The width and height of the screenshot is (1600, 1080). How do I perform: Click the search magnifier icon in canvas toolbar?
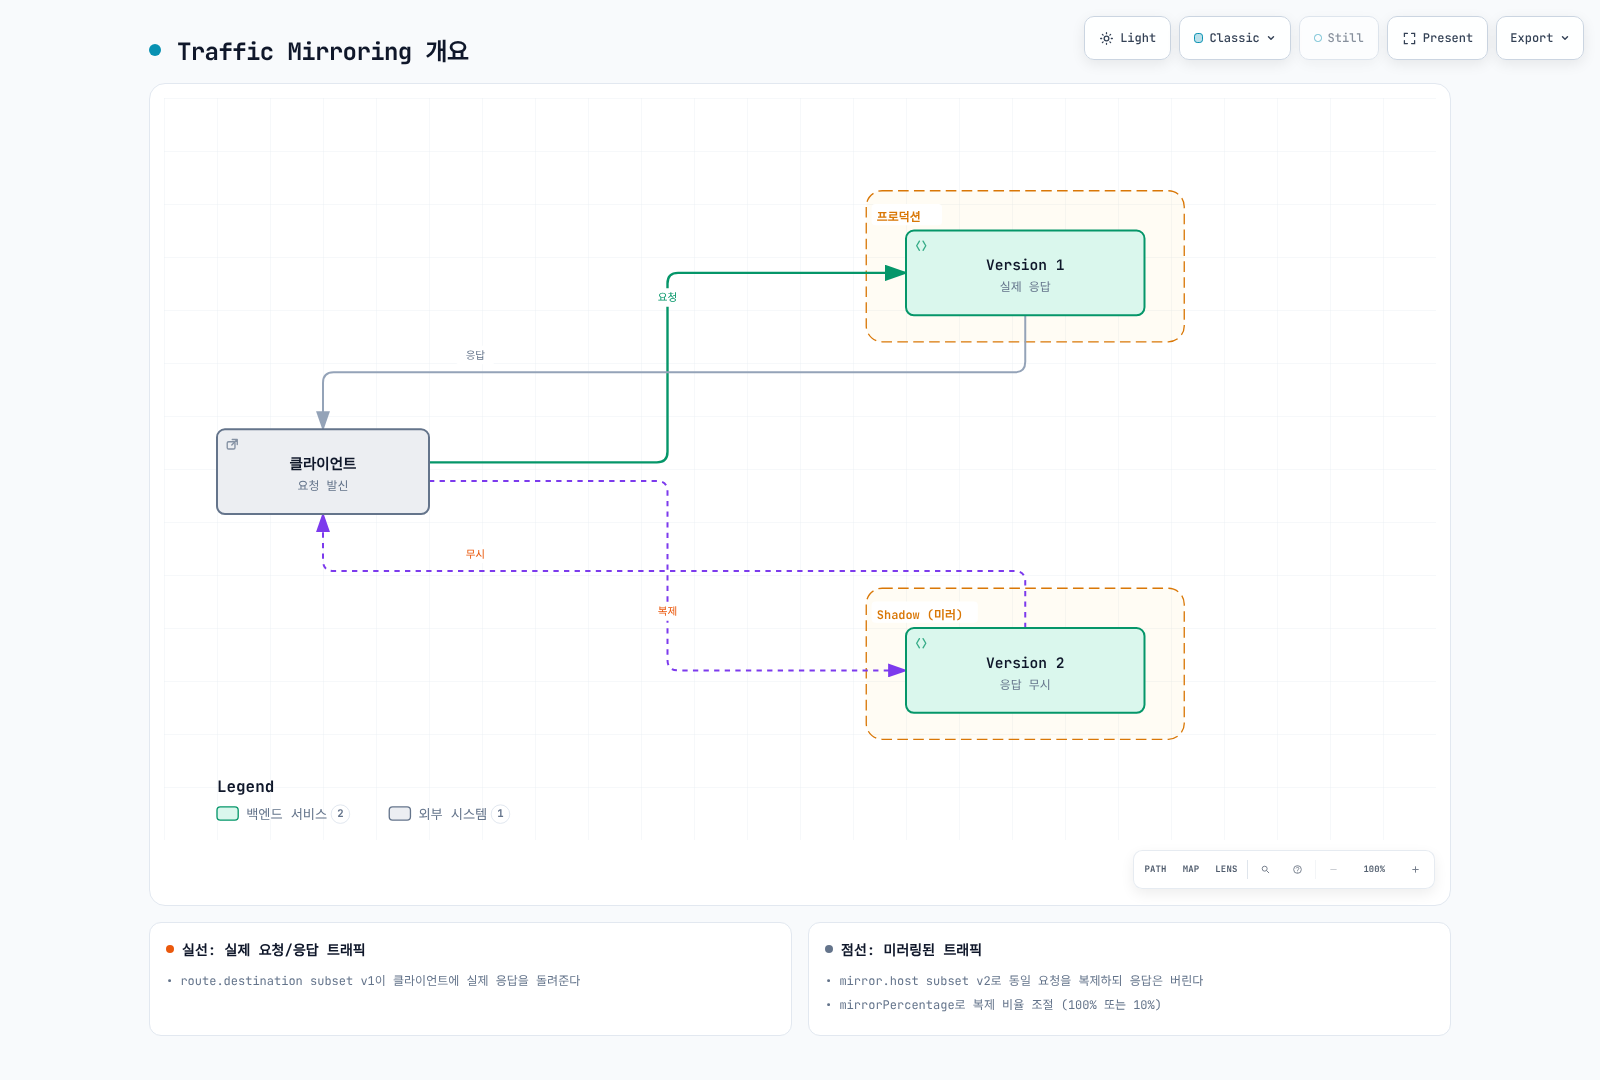1265,869
